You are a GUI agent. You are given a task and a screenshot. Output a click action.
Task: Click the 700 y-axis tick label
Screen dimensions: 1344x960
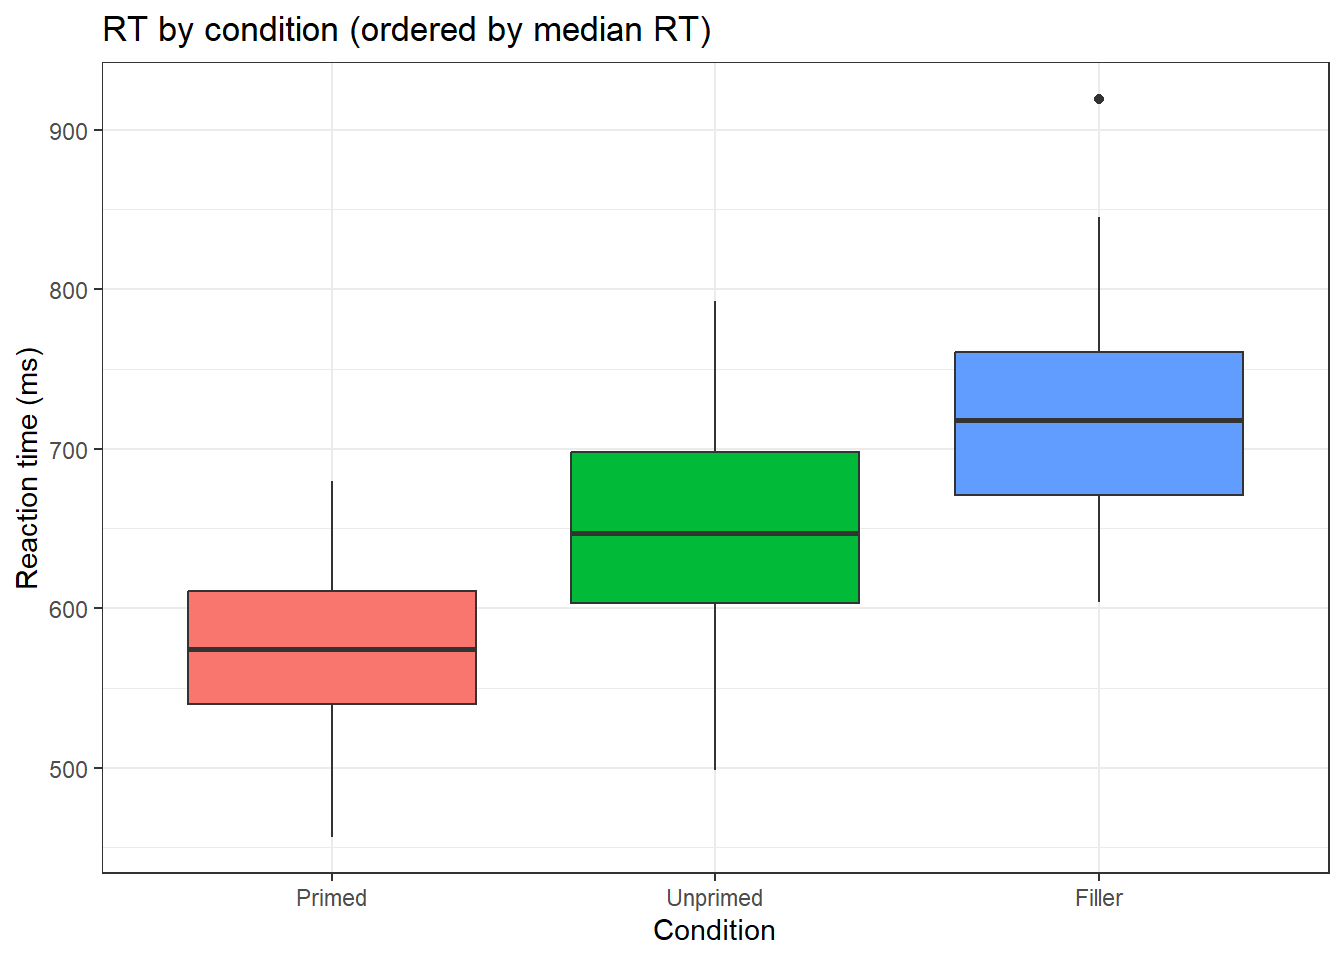click(x=69, y=450)
